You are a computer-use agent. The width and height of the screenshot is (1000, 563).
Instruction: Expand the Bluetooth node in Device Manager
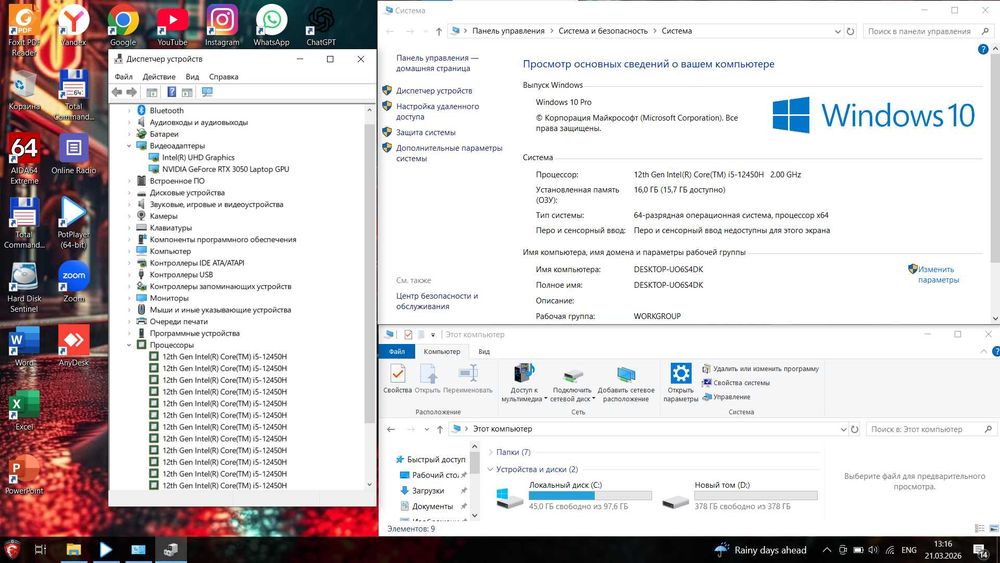pos(129,110)
